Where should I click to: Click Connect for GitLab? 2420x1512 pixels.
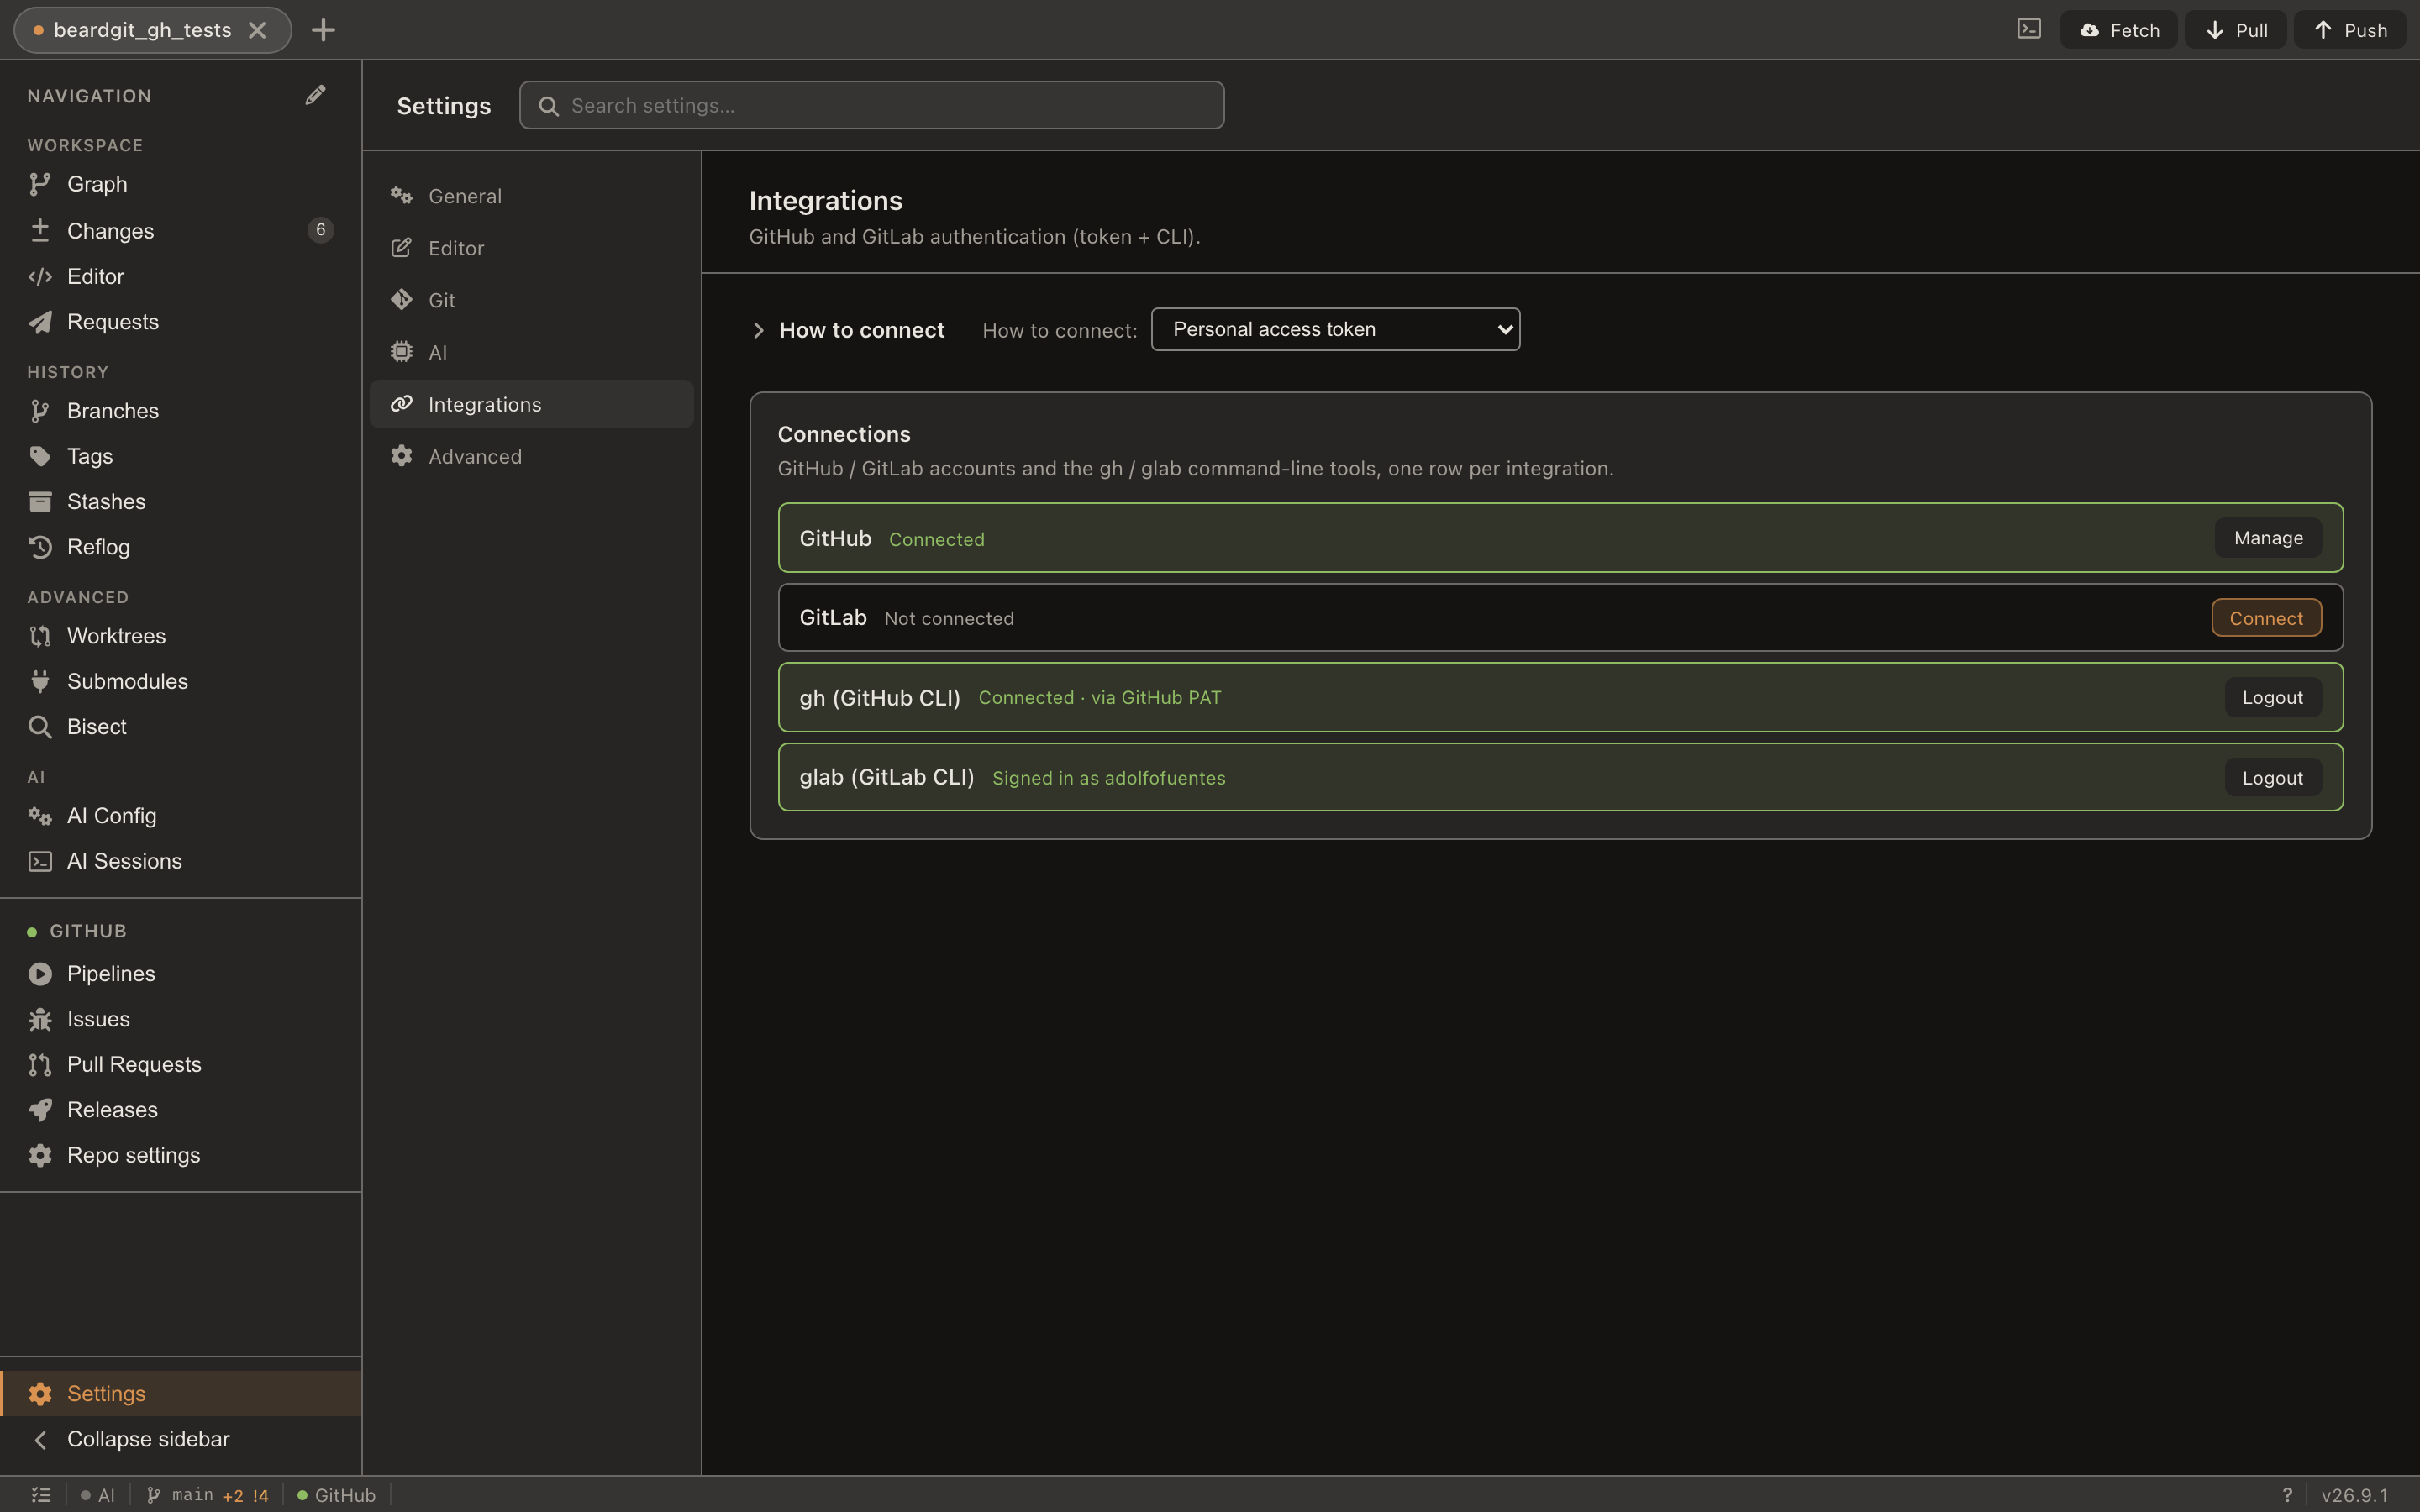coord(2266,618)
